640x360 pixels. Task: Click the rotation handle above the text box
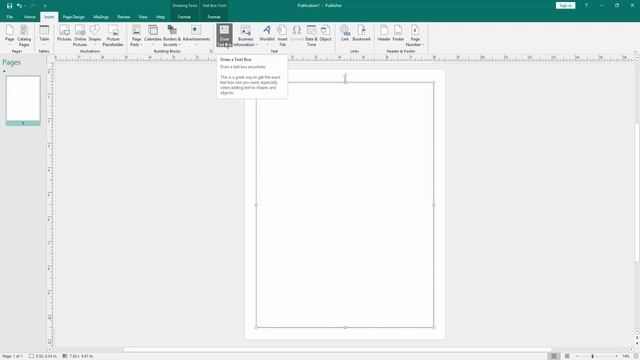coord(345,75)
